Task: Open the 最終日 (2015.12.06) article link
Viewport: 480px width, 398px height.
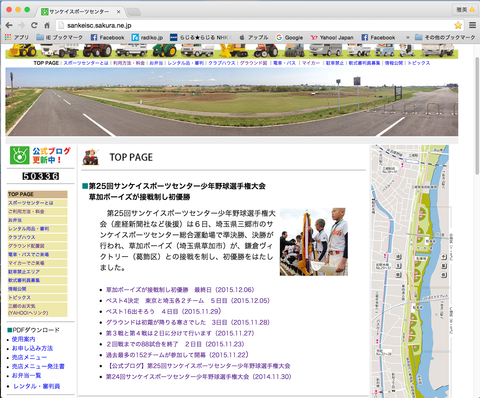Action: (x=180, y=290)
